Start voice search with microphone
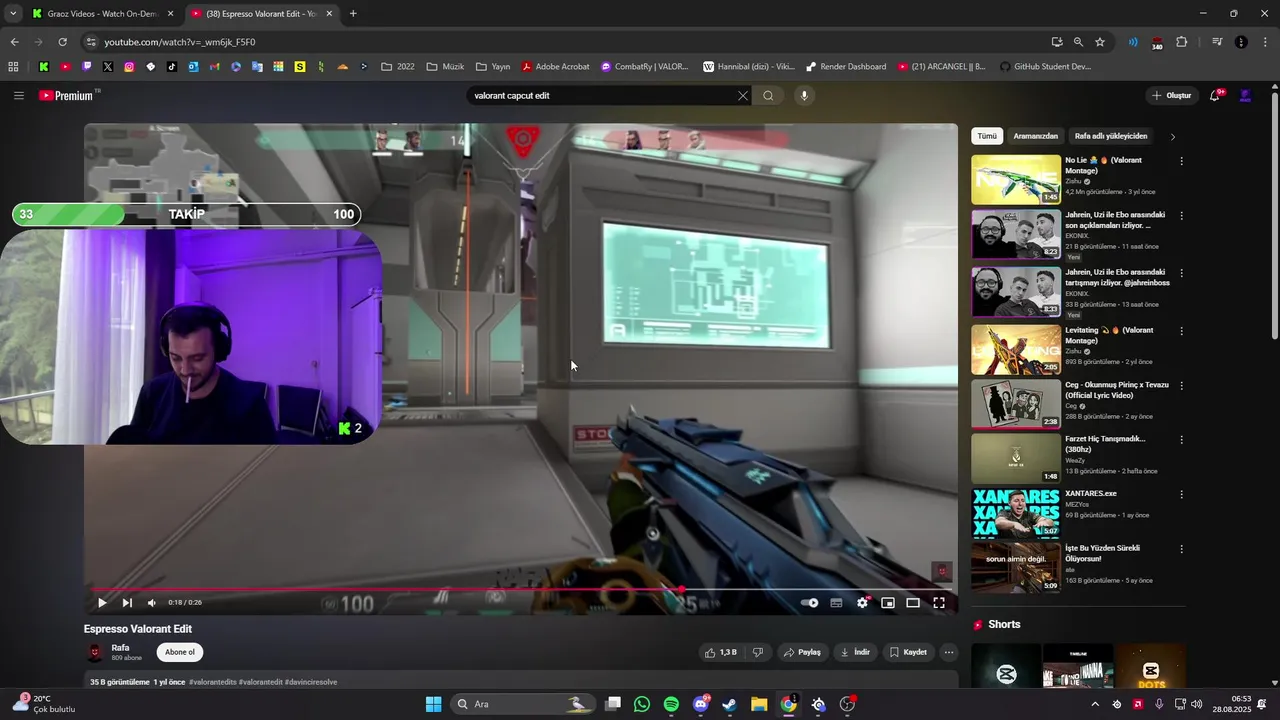Screen dimensions: 1280x720 [803, 96]
